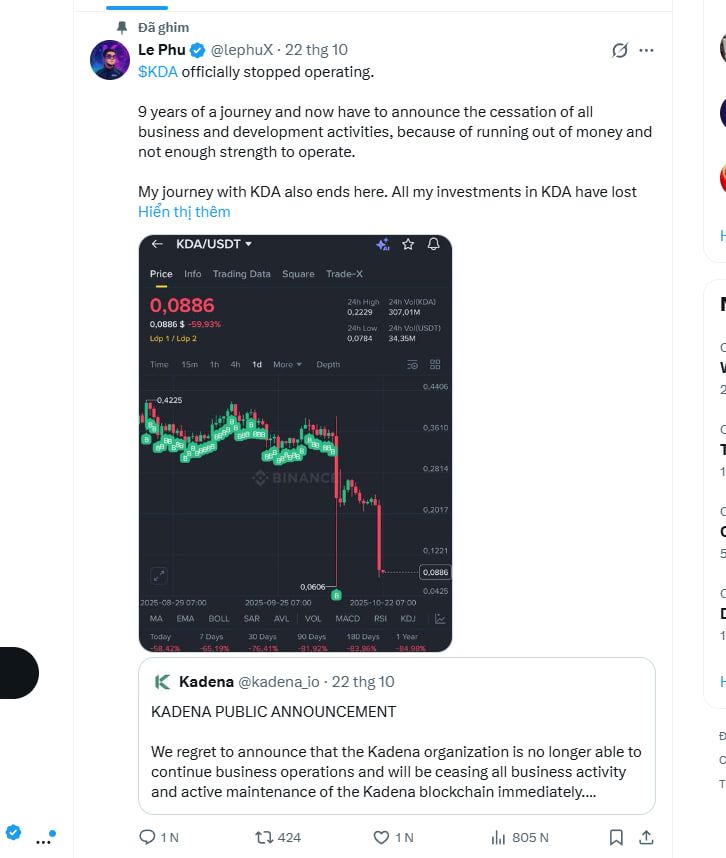Click the Kadena logo in quoted post
The image size is (726, 858).
point(162,682)
